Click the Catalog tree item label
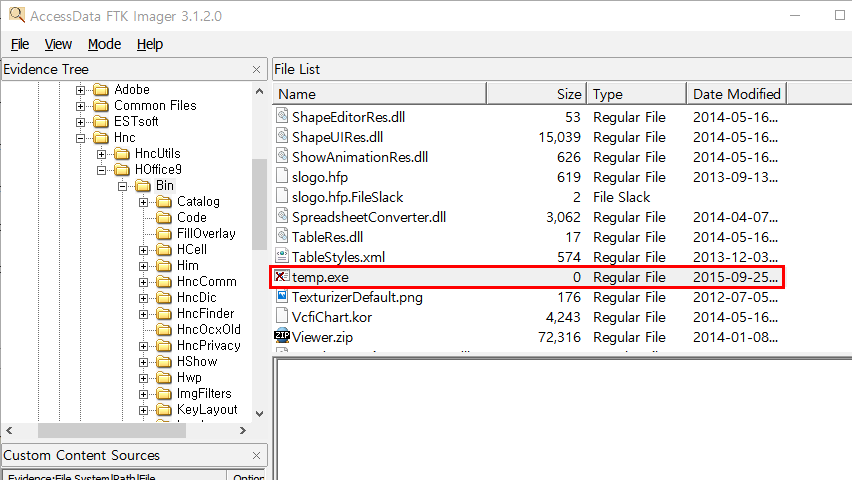This screenshot has height=480, width=852. click(x=198, y=202)
